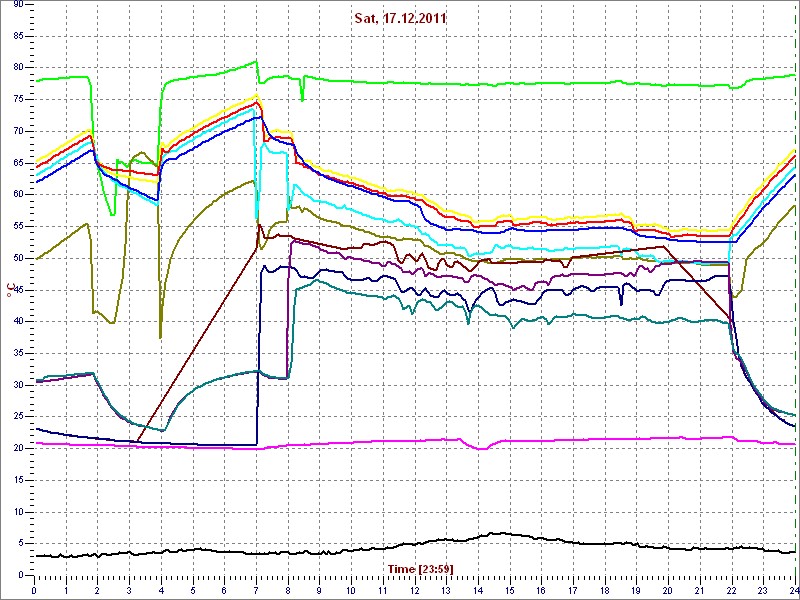The width and height of the screenshot is (800, 600).
Task: Click hour 12 on the horizontal time axis
Action: [x=415, y=590]
